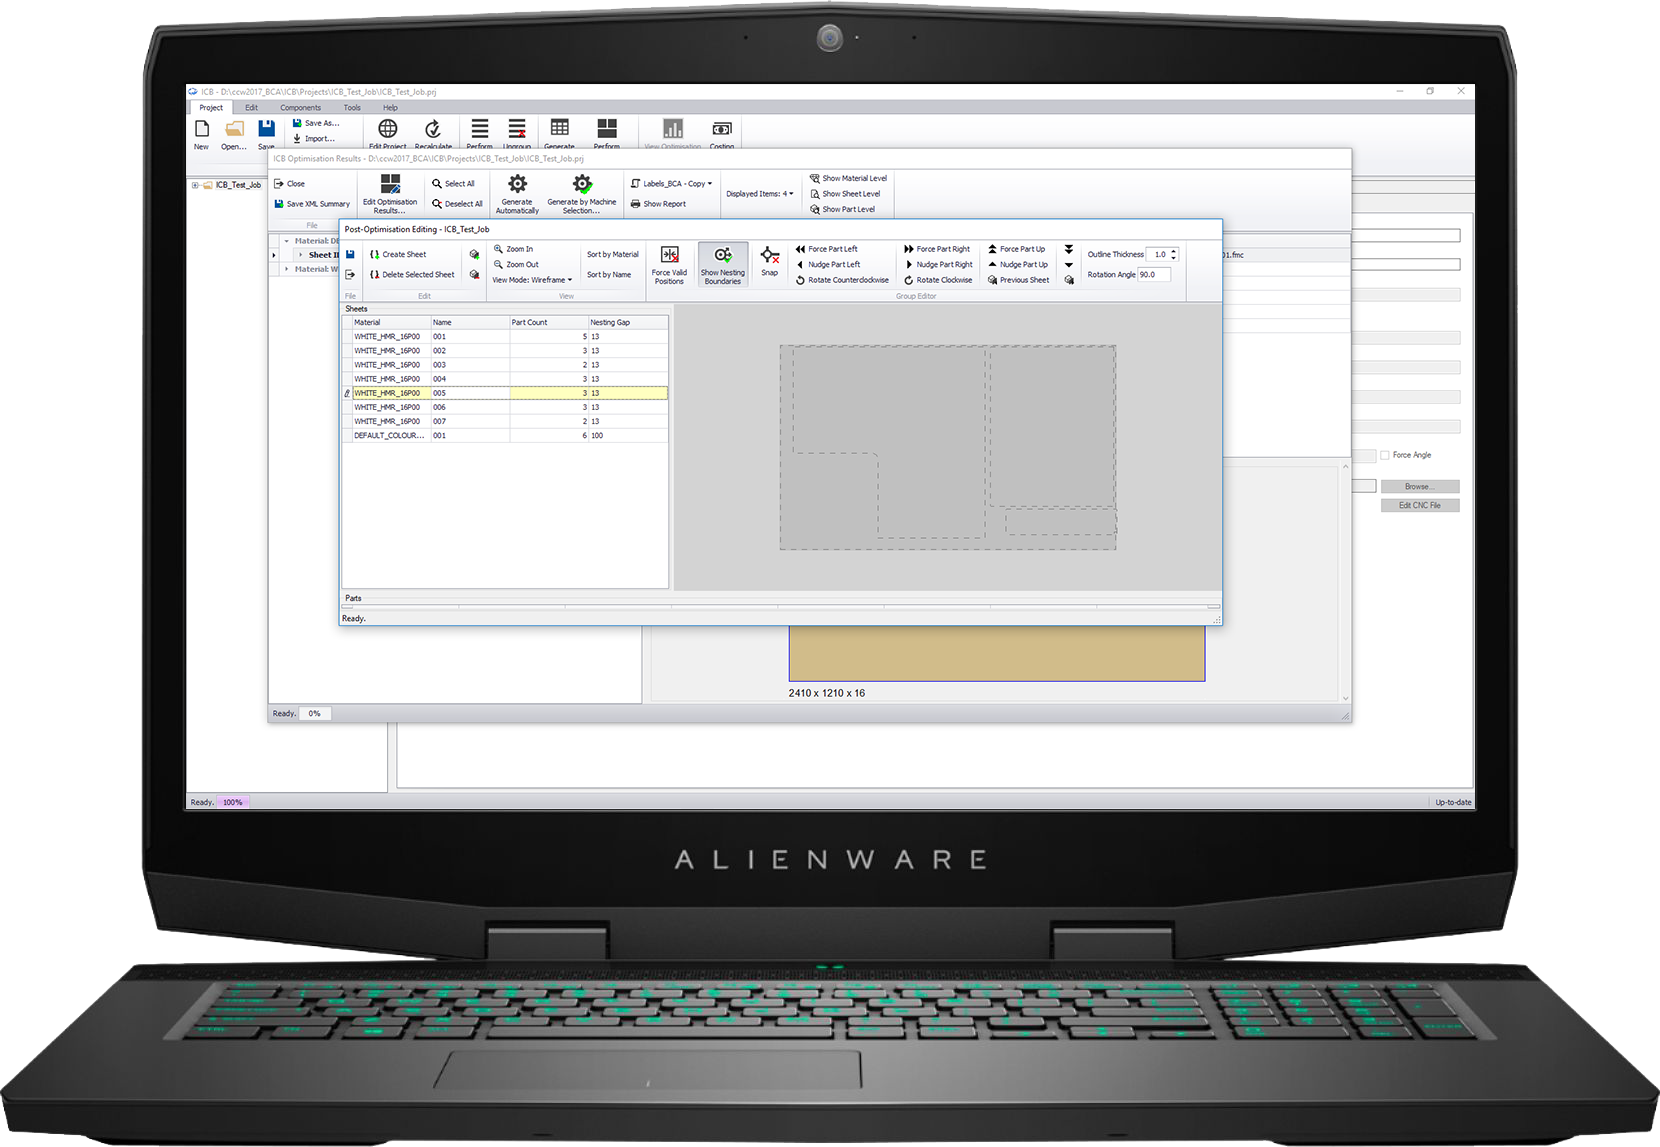Click the Browse button
The width and height of the screenshot is (1660, 1147).
(x=1420, y=486)
